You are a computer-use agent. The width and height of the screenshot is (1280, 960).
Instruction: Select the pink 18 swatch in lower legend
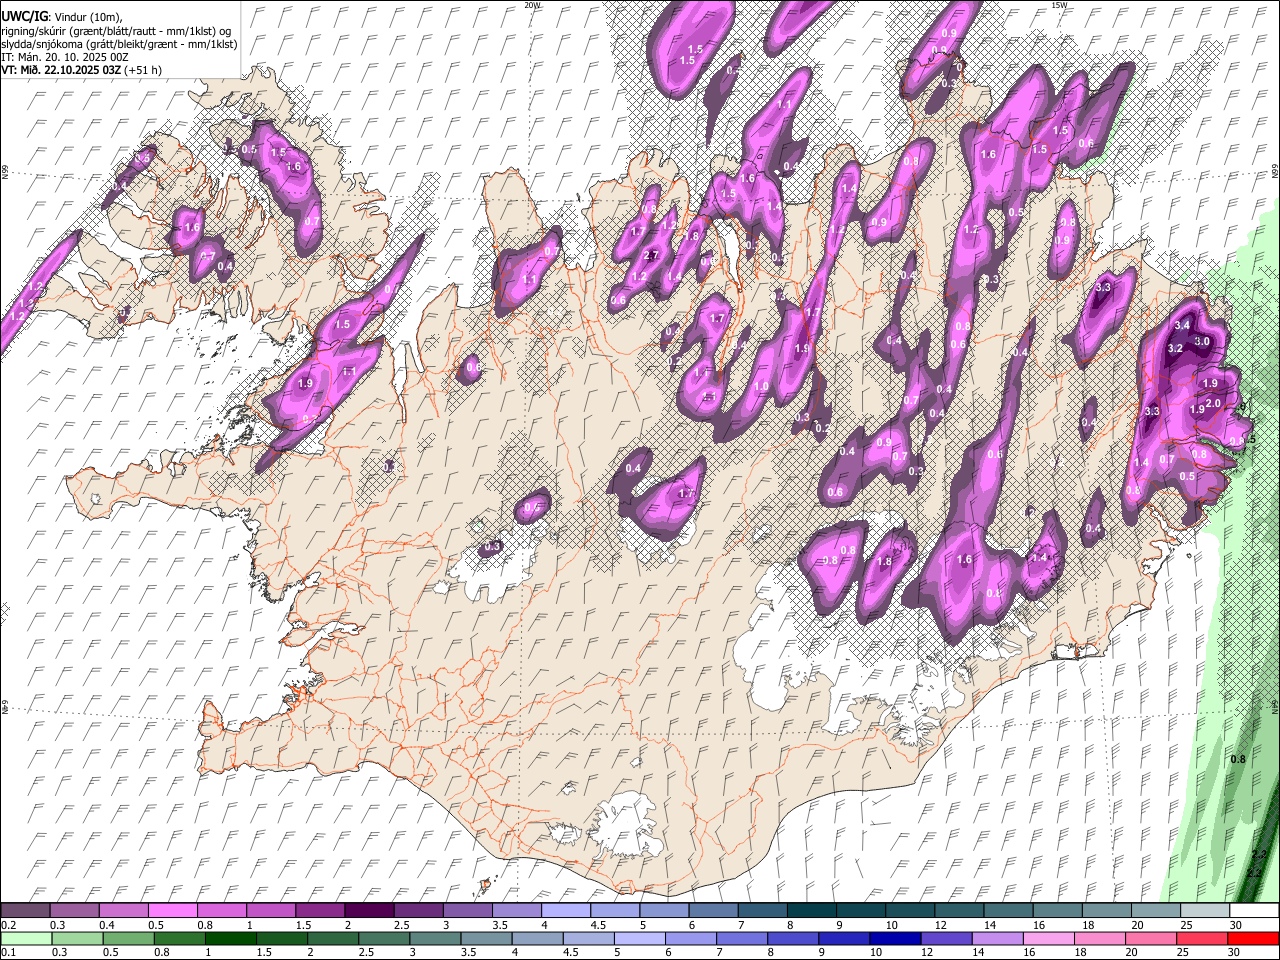pos(1099,938)
